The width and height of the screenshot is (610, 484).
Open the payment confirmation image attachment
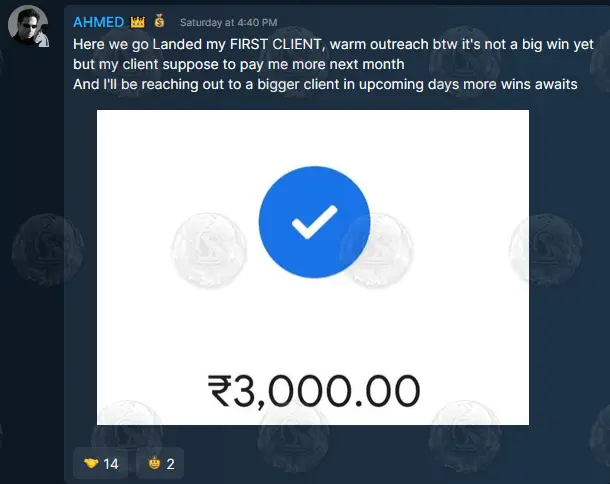pyautogui.click(x=313, y=267)
